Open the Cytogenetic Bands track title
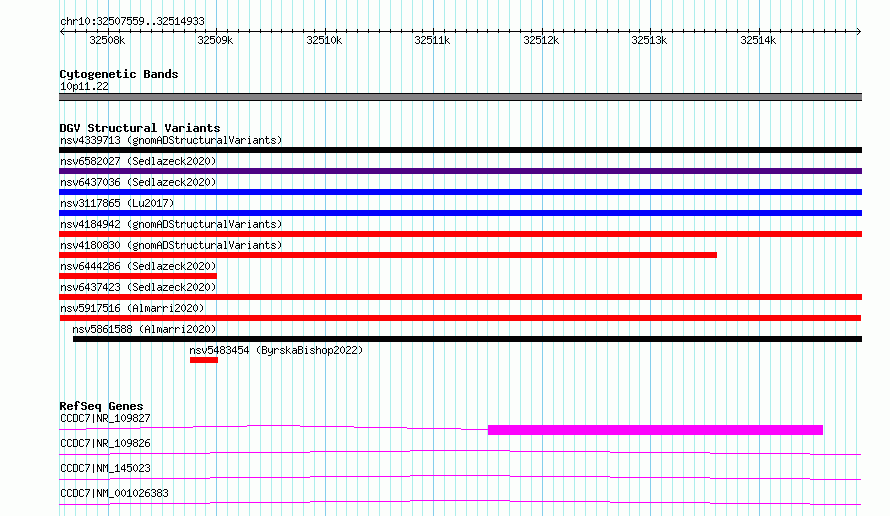Viewport: 890px width, 516px height. click(119, 74)
